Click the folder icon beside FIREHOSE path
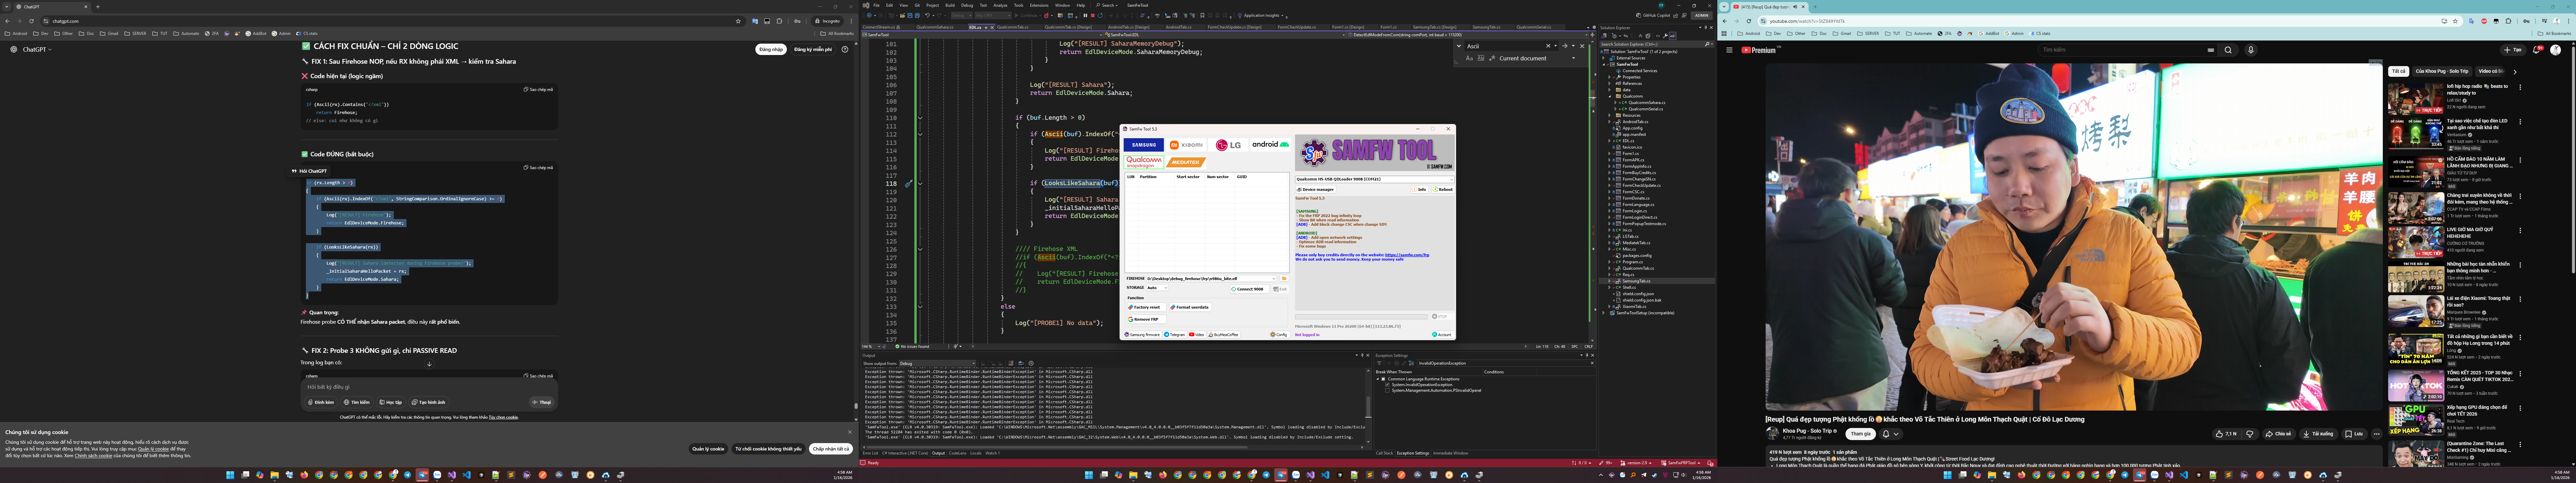The image size is (2576, 483). (x=1284, y=279)
